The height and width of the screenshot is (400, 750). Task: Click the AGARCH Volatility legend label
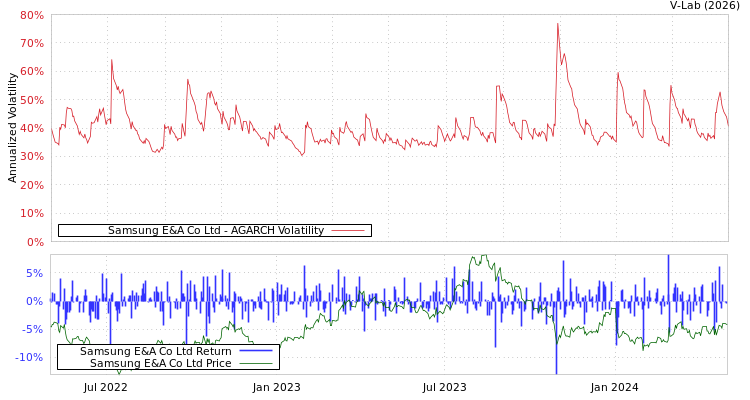(x=215, y=231)
